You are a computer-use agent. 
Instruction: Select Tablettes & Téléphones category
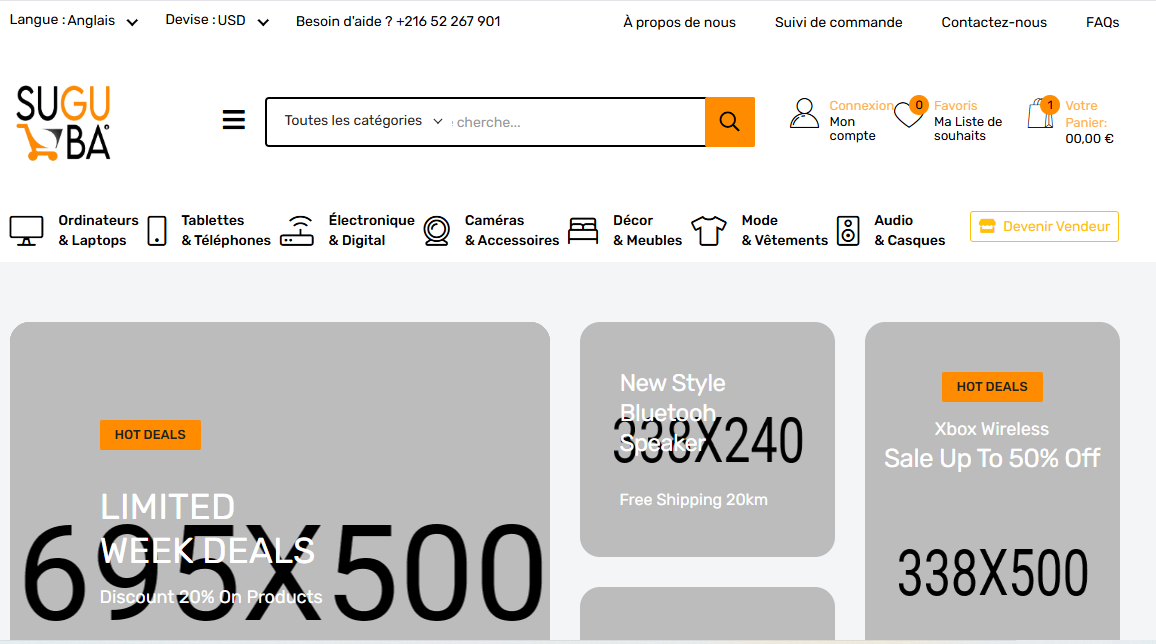(x=225, y=230)
